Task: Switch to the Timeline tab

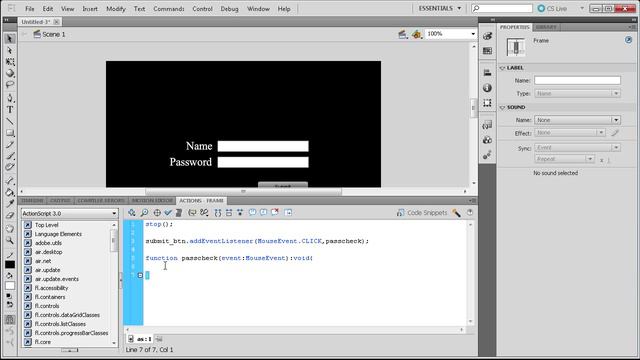Action: tap(32, 201)
